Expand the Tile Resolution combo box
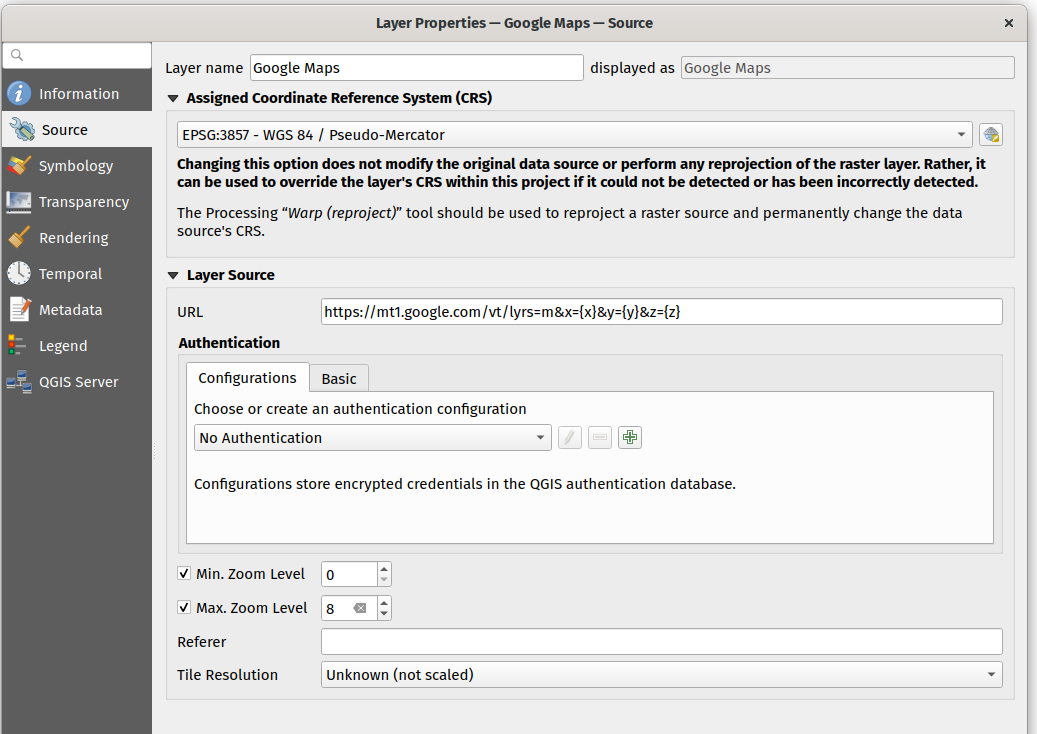 click(x=661, y=675)
